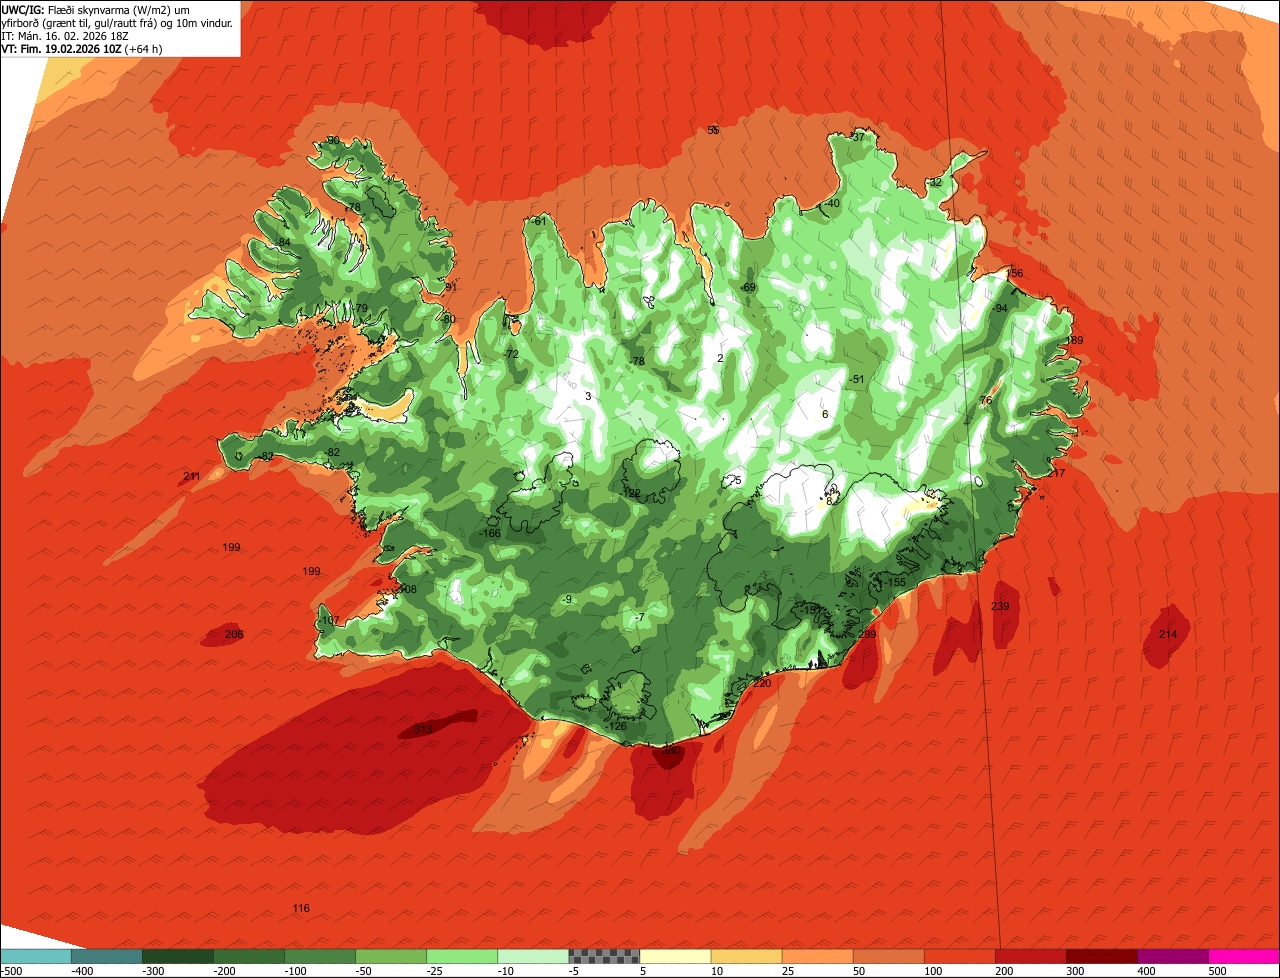The width and height of the screenshot is (1280, 978).
Task: Pick the orange 25 to 50 legend swatch
Action: pyautogui.click(x=817, y=956)
